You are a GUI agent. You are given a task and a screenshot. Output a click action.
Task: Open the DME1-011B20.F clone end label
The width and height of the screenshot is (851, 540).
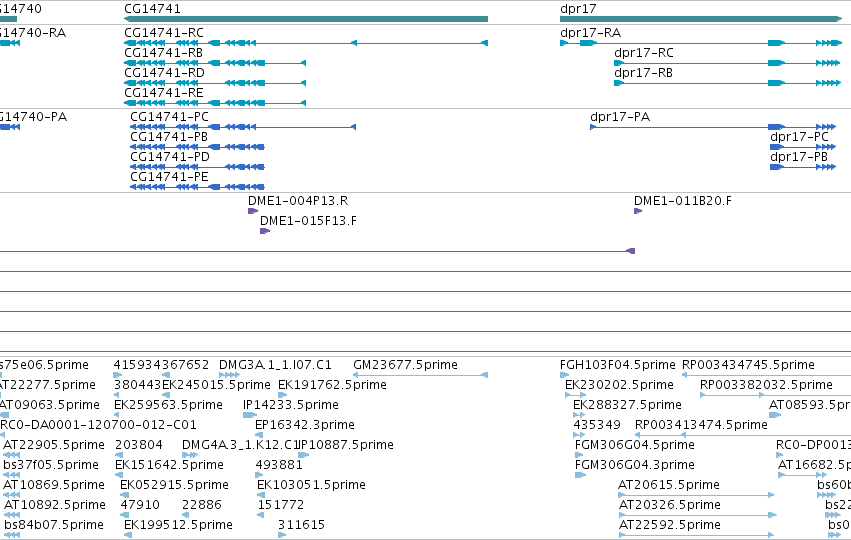[x=683, y=201]
